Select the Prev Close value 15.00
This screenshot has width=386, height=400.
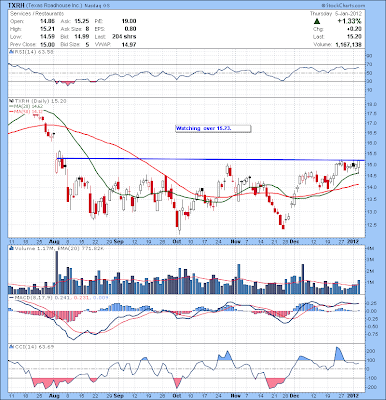pyautogui.click(x=47, y=44)
